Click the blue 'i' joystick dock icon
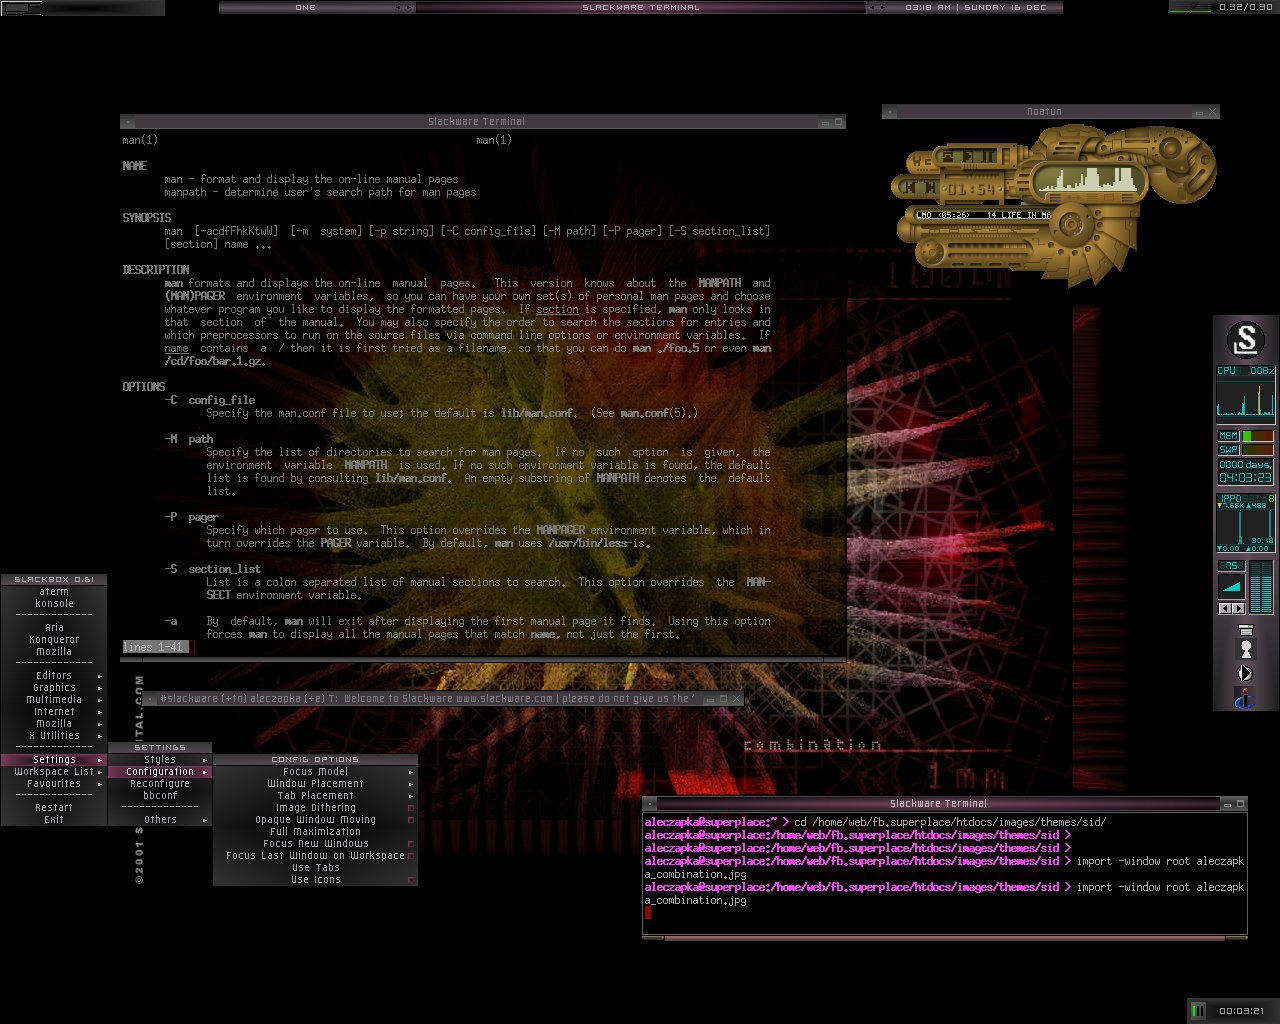1280x1024 pixels. [1245, 698]
